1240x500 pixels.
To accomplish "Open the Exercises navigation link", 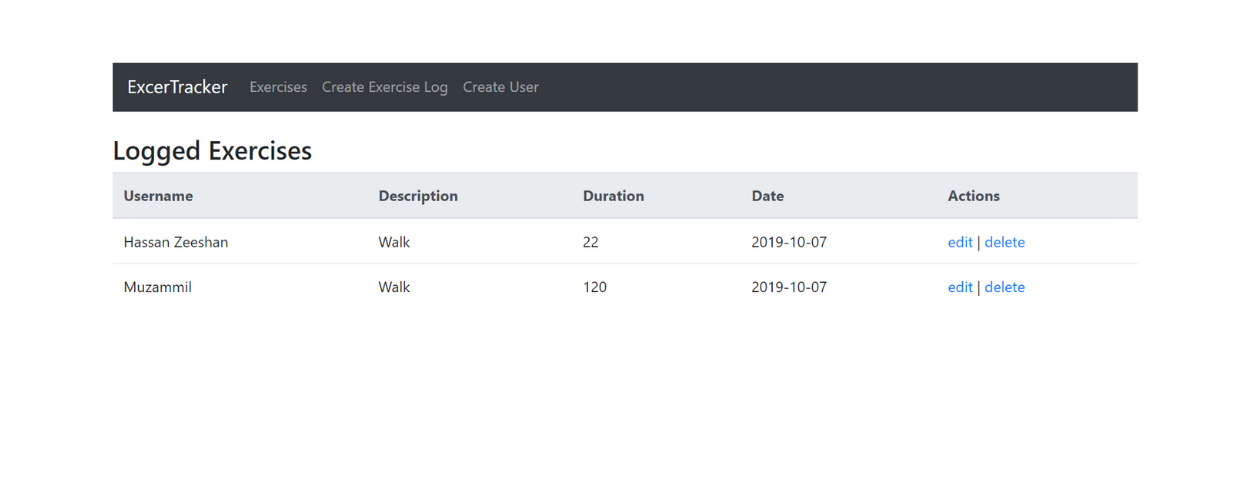I will click(x=278, y=87).
